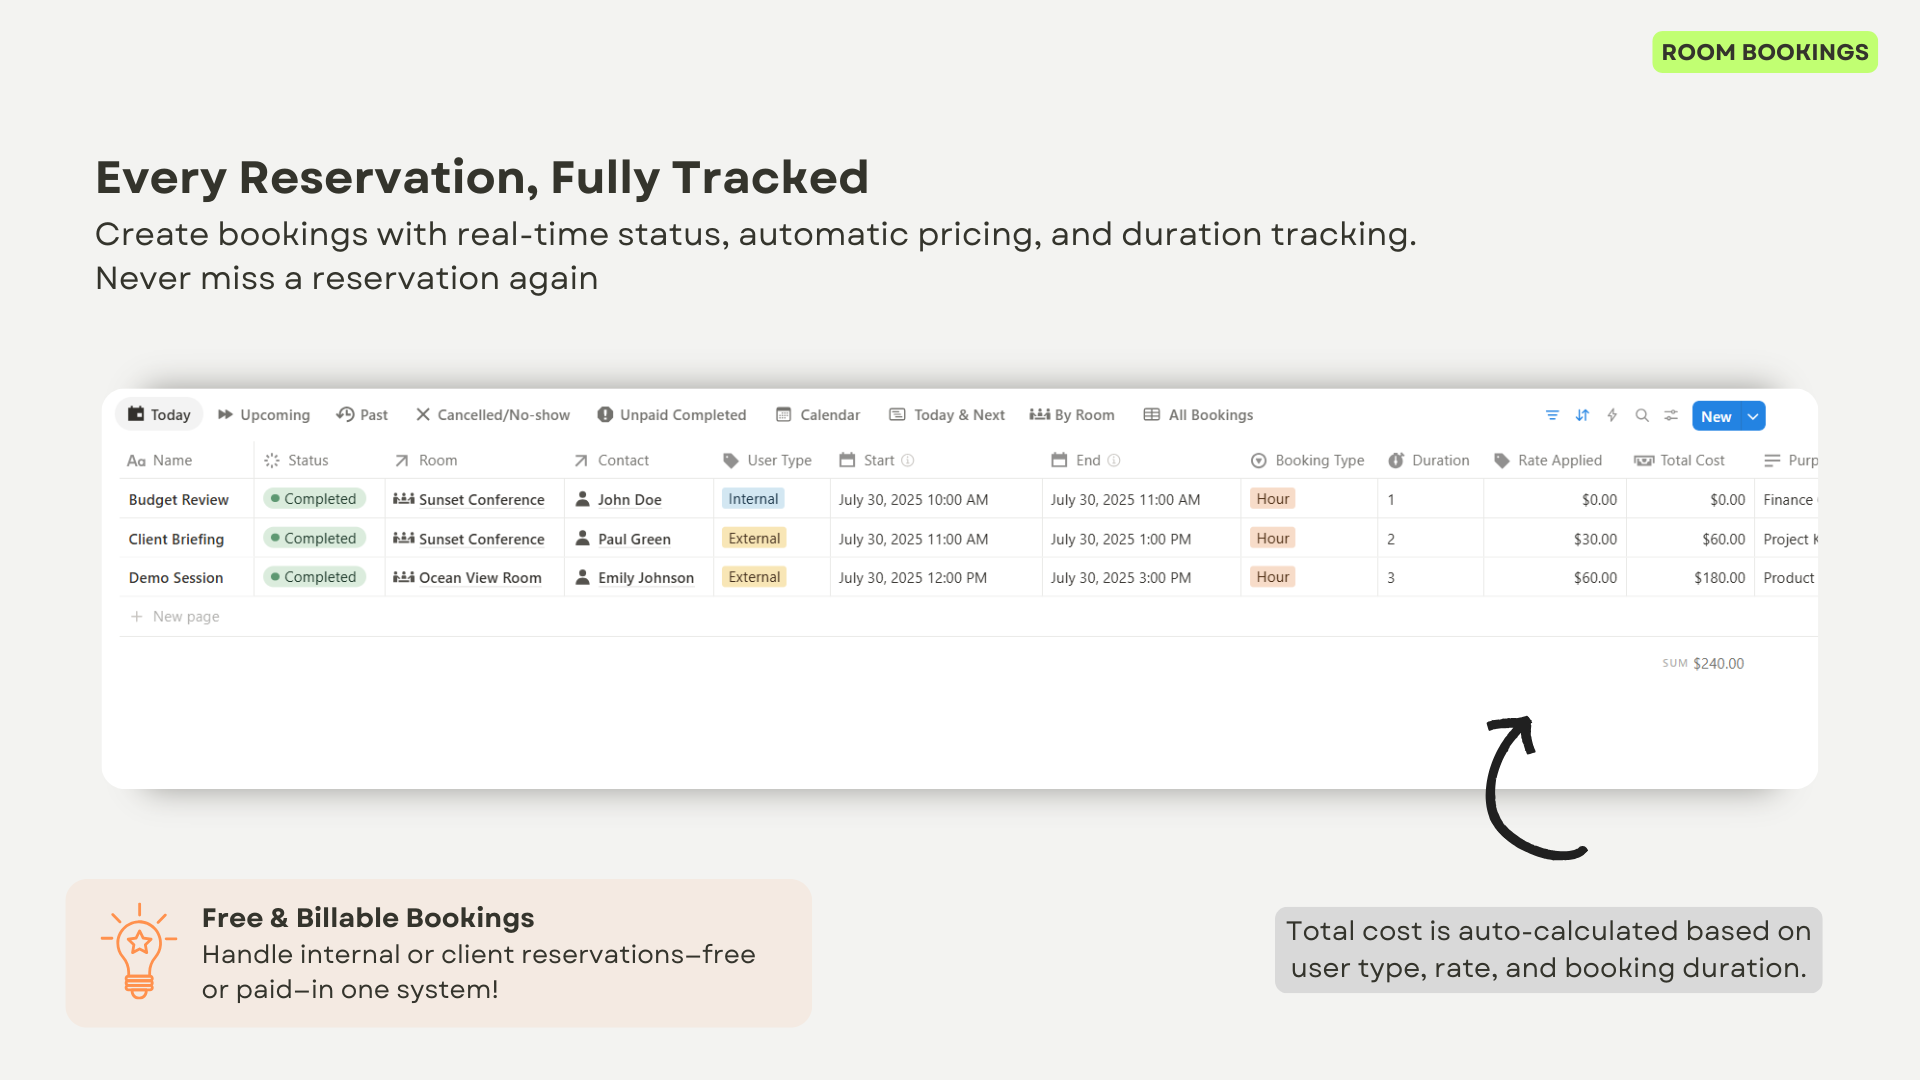This screenshot has height=1080, width=1920.
Task: Select the Unpaid Completed tab
Action: [672, 415]
